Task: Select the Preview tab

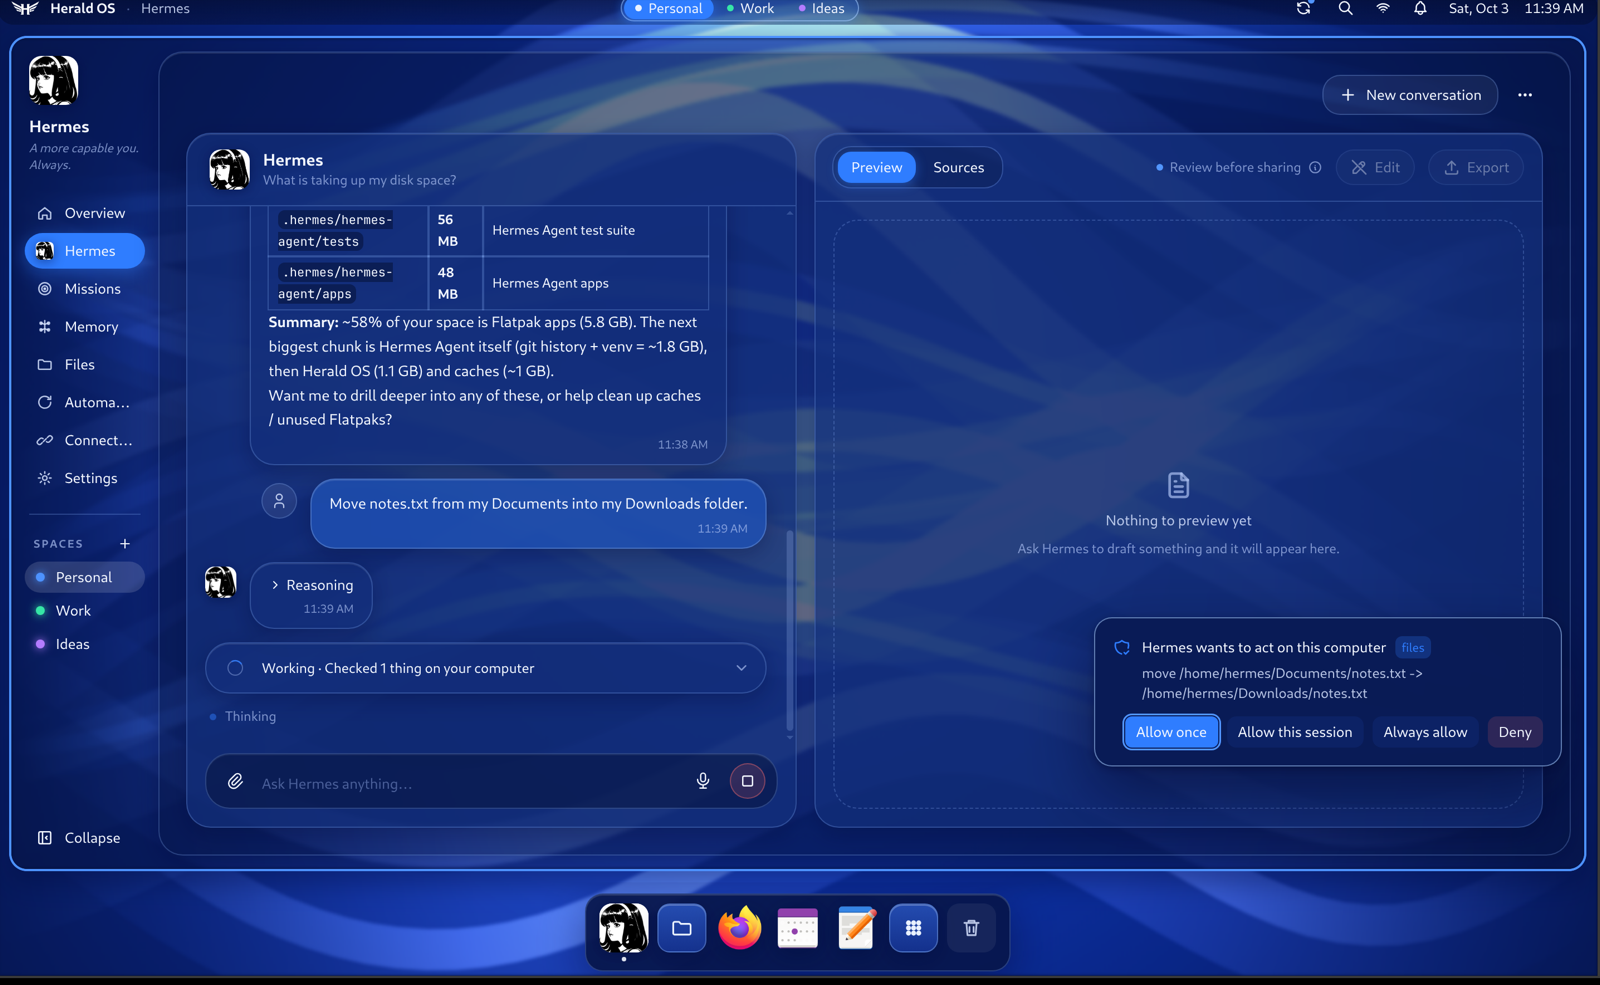Action: click(876, 168)
